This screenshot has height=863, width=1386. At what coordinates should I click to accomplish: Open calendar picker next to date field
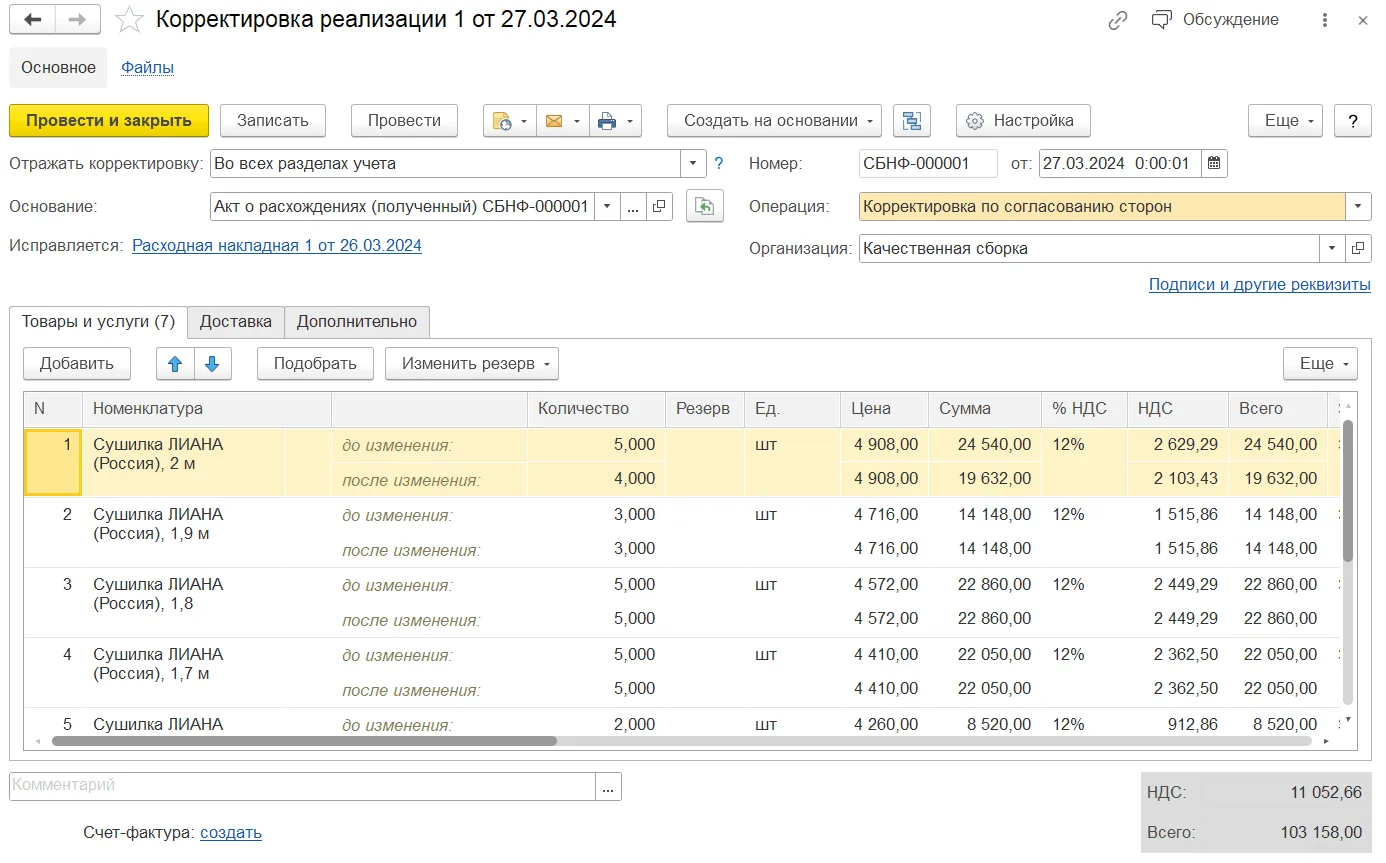1214,163
